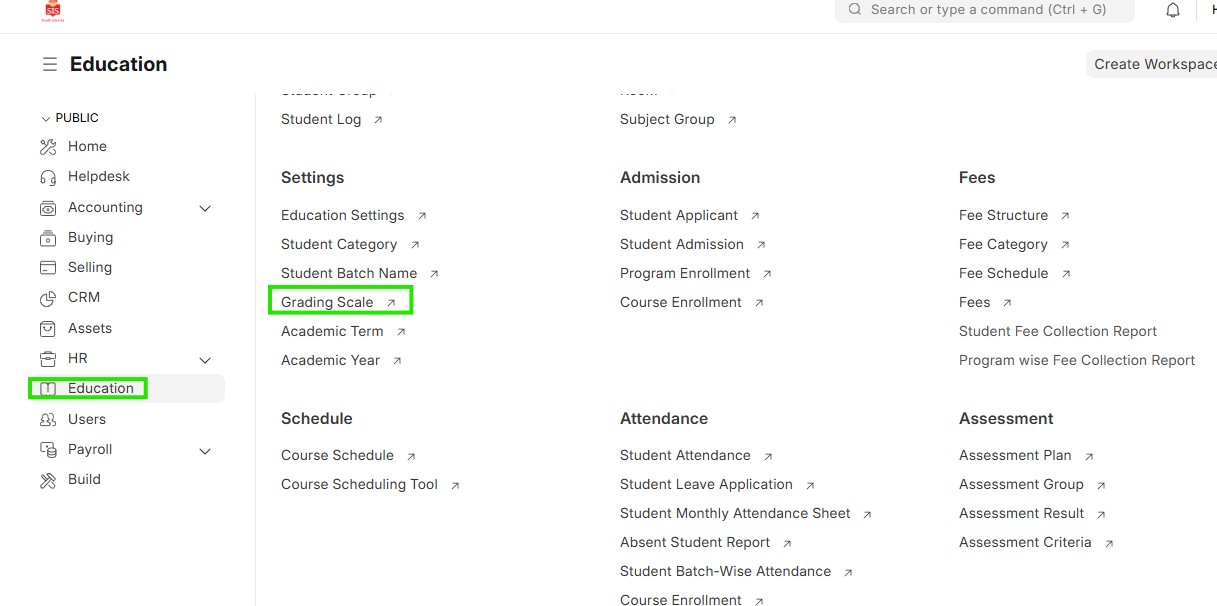
Task: Expand the HR sidebar submenu
Action: 205,359
